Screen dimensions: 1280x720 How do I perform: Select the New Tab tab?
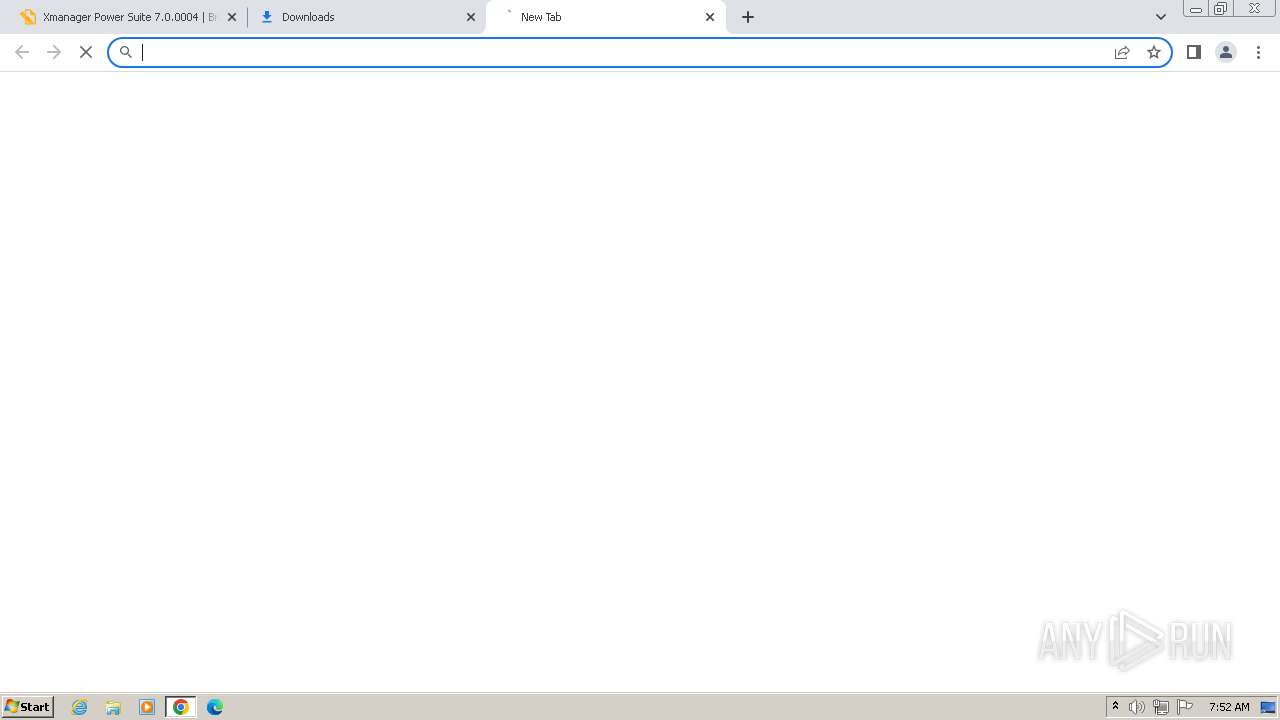click(x=605, y=17)
